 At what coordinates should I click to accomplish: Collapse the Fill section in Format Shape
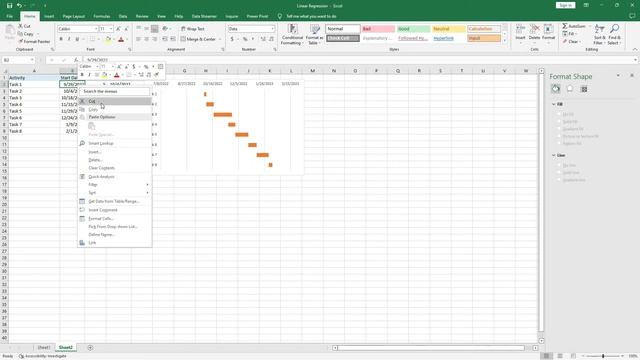[x=554, y=104]
